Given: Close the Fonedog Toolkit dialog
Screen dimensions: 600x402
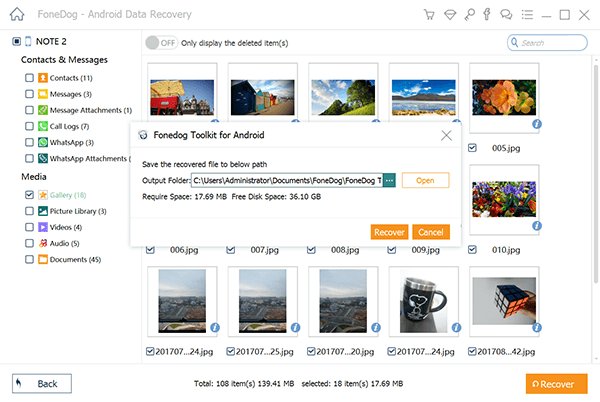Looking at the screenshot, I should (446, 135).
